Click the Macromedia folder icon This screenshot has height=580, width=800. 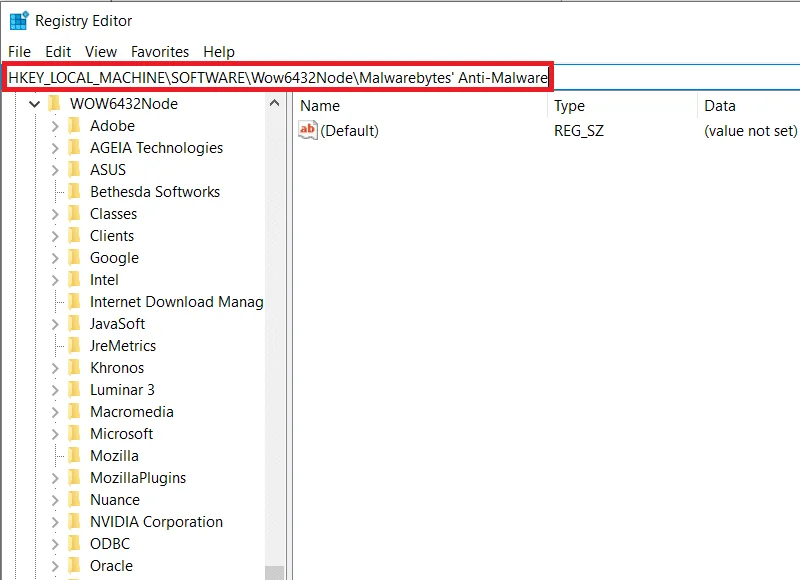(74, 412)
